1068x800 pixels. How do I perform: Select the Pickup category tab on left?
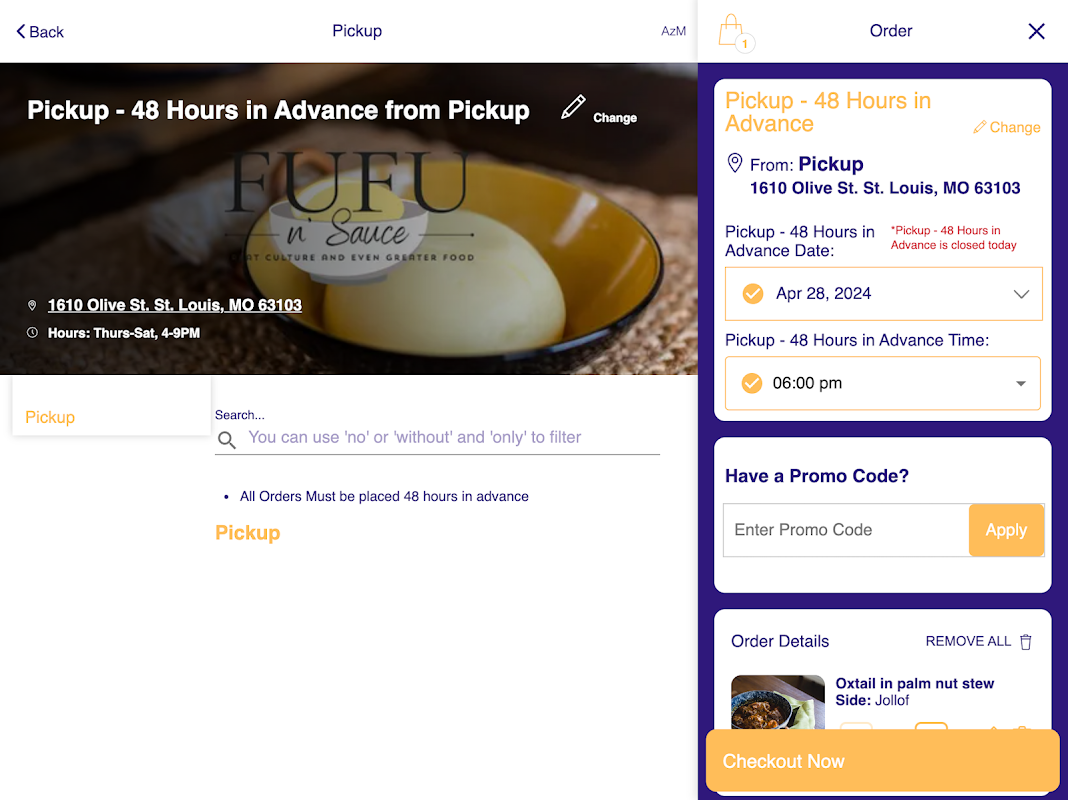pos(50,417)
